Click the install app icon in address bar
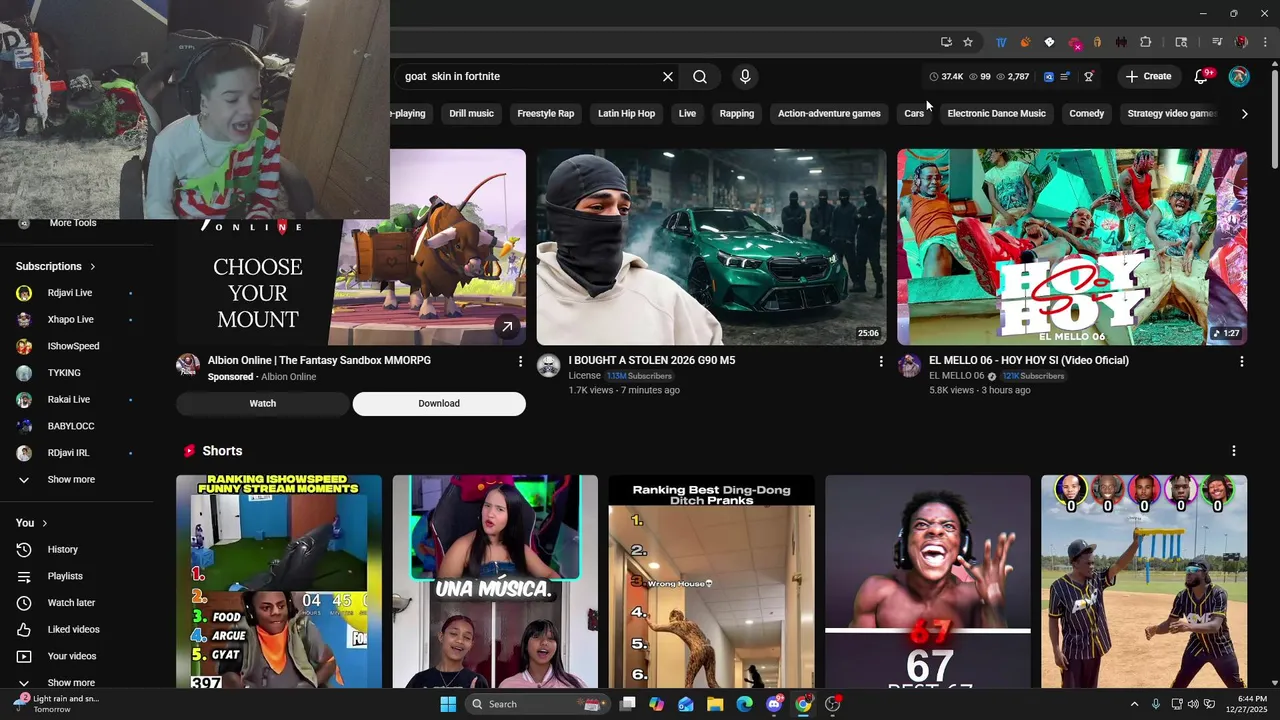This screenshot has width=1280, height=720. [x=946, y=42]
